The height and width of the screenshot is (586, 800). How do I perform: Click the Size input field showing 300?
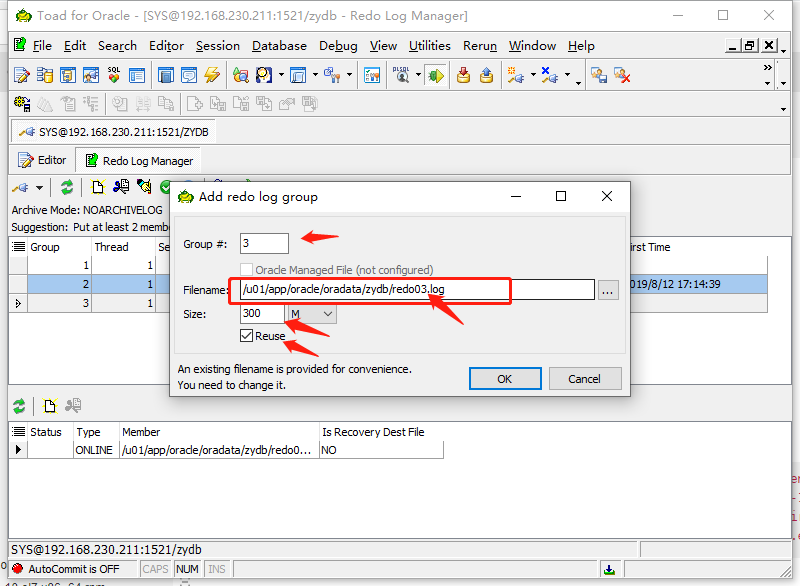(x=262, y=314)
